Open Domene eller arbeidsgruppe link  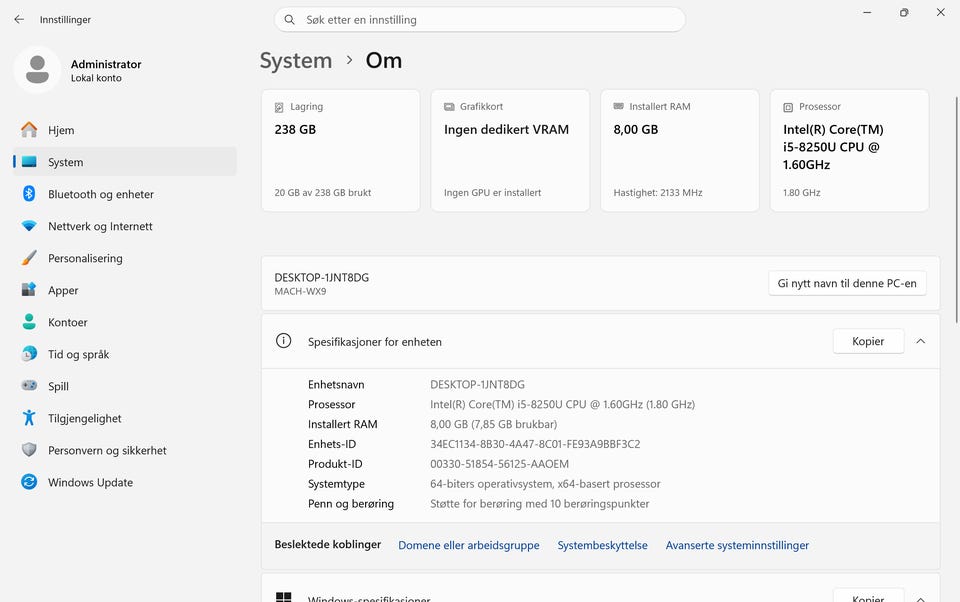coord(468,545)
